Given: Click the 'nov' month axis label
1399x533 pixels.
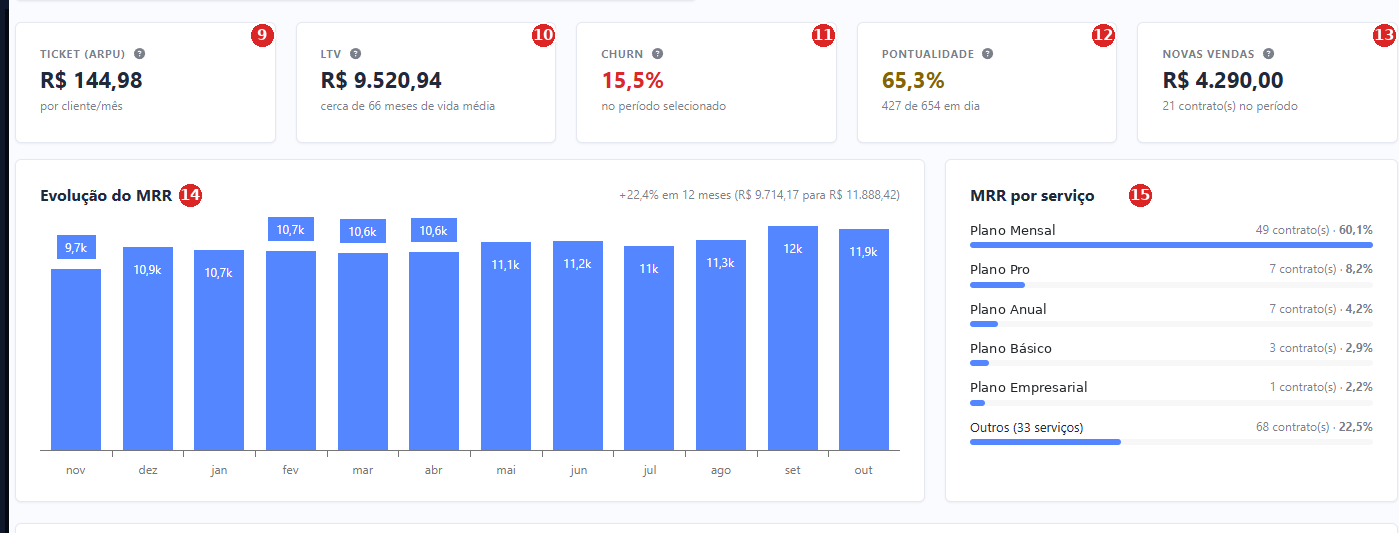Looking at the screenshot, I should (76, 470).
